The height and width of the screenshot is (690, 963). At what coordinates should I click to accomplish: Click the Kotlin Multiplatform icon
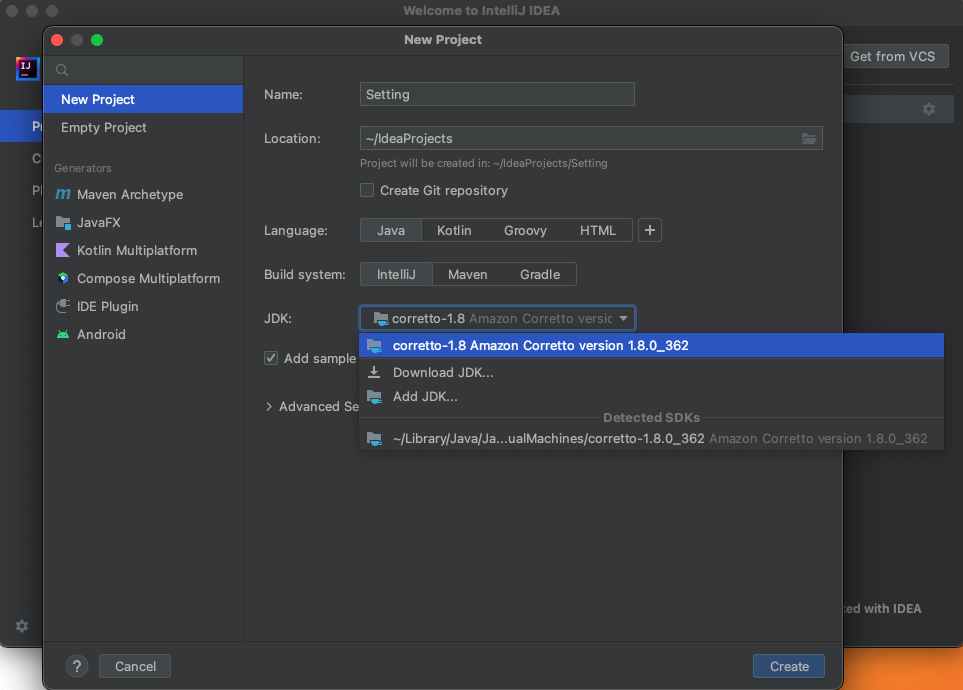point(63,250)
